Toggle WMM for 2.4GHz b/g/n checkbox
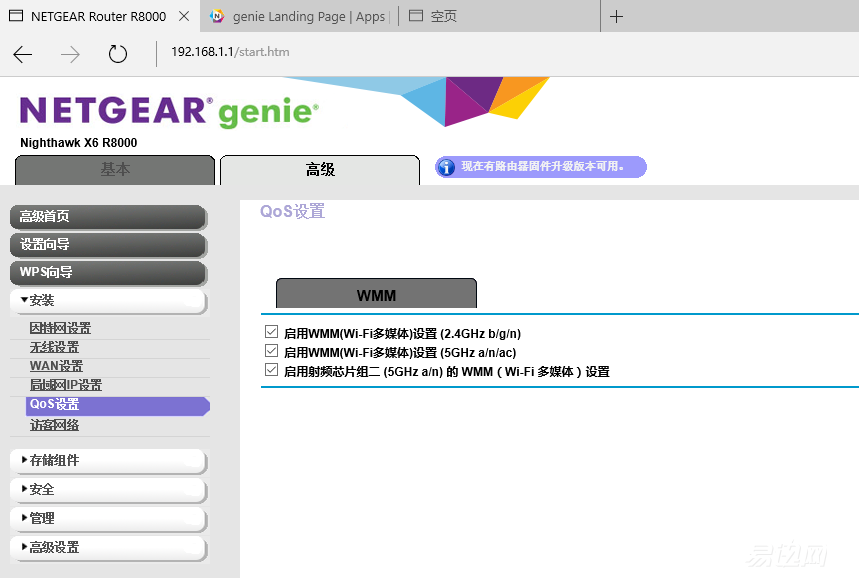 [x=271, y=332]
